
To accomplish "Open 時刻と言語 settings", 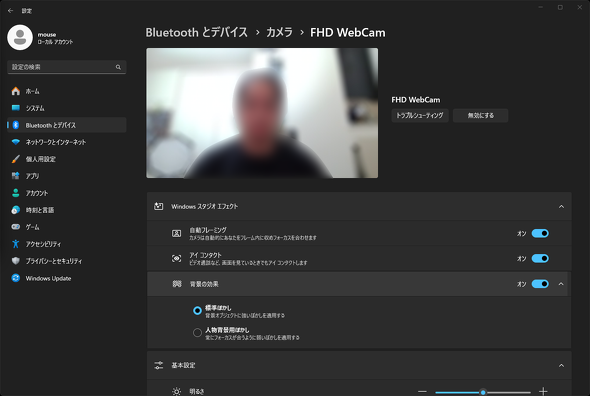I will point(67,210).
